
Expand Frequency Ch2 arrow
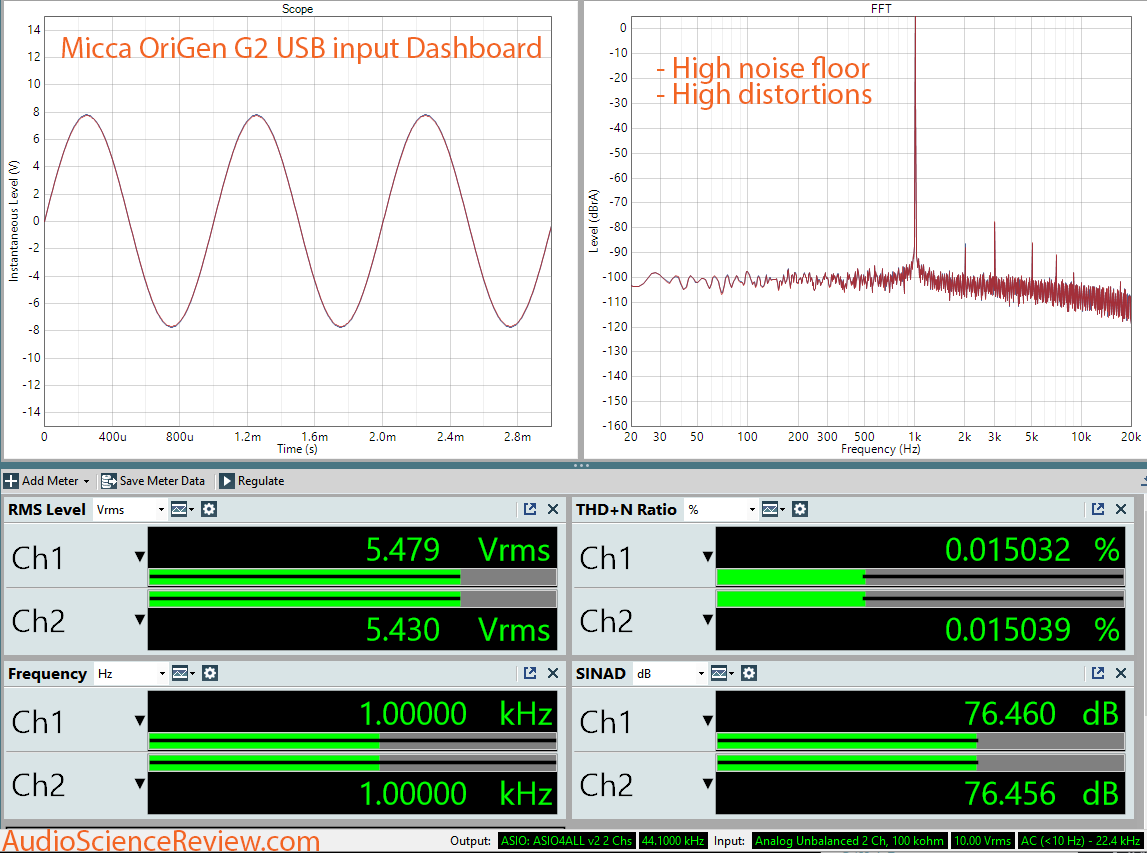(140, 784)
